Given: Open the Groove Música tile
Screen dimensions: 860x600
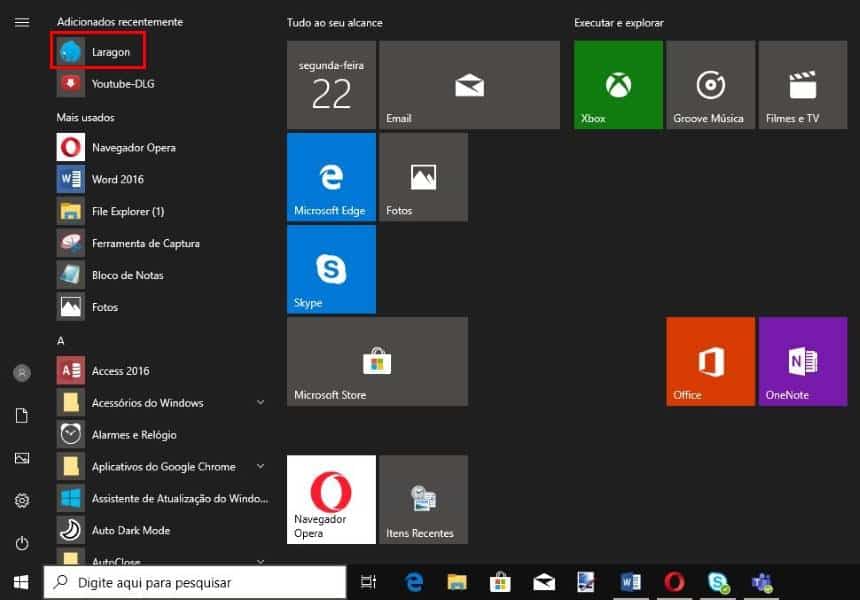Looking at the screenshot, I should (x=710, y=85).
